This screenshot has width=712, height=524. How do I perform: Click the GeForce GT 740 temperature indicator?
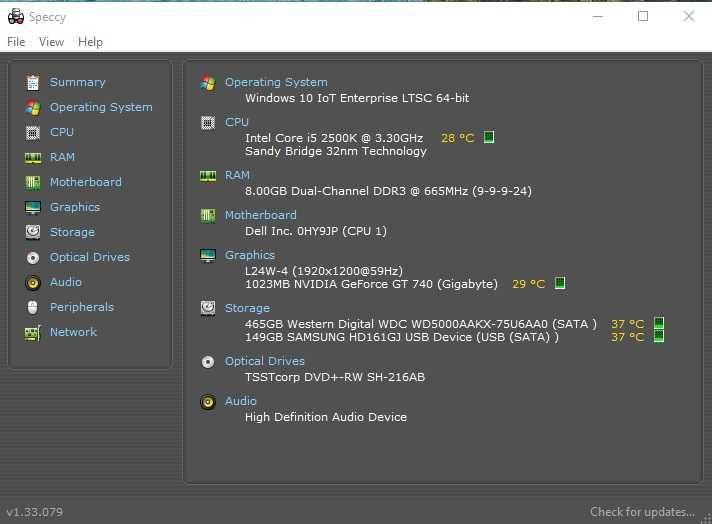[x=560, y=284]
